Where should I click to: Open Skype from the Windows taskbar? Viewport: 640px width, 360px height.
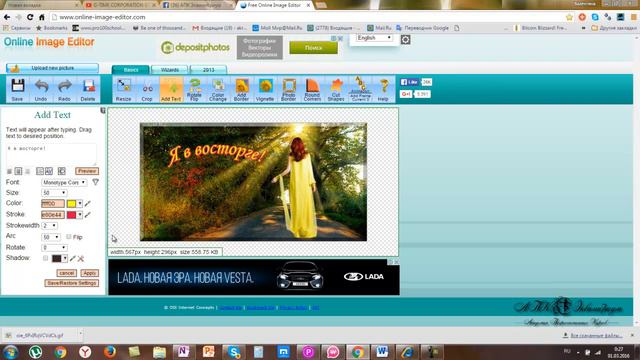(x=234, y=352)
